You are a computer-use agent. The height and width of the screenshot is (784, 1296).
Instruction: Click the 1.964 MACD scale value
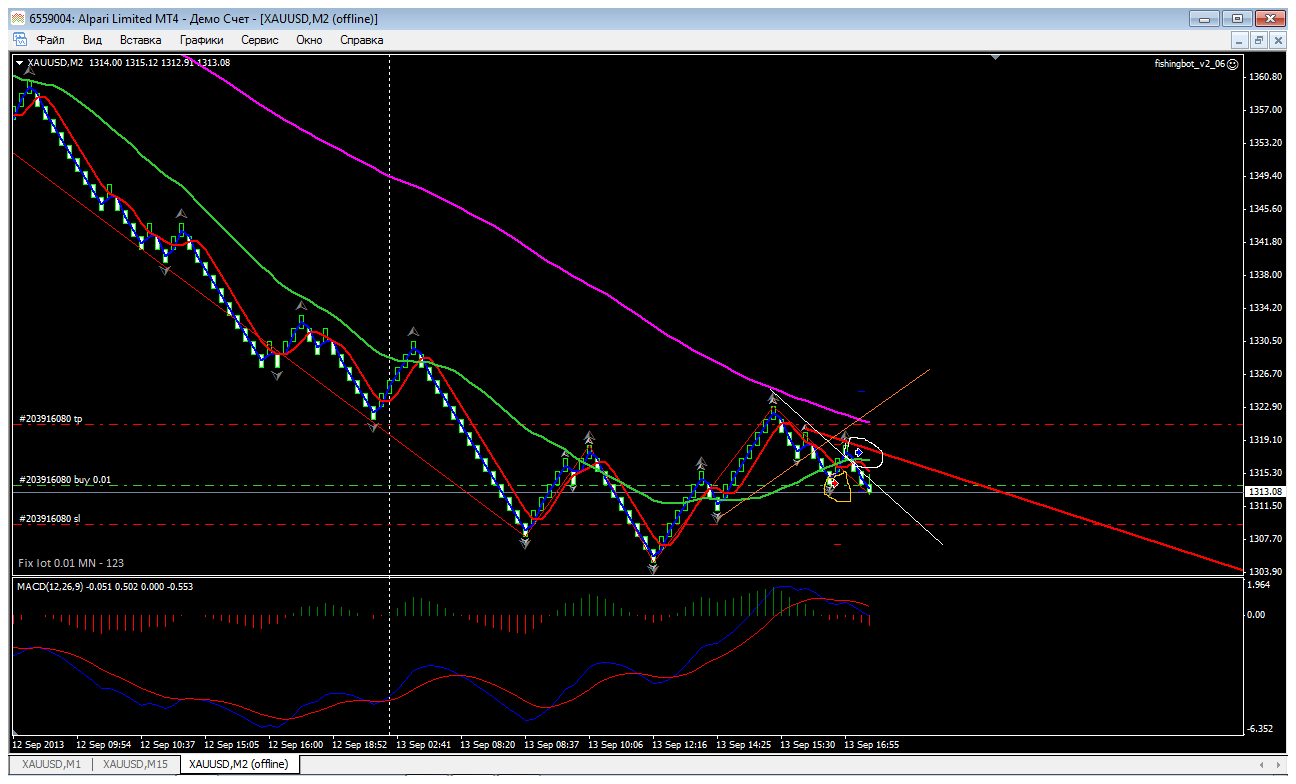coord(1261,585)
